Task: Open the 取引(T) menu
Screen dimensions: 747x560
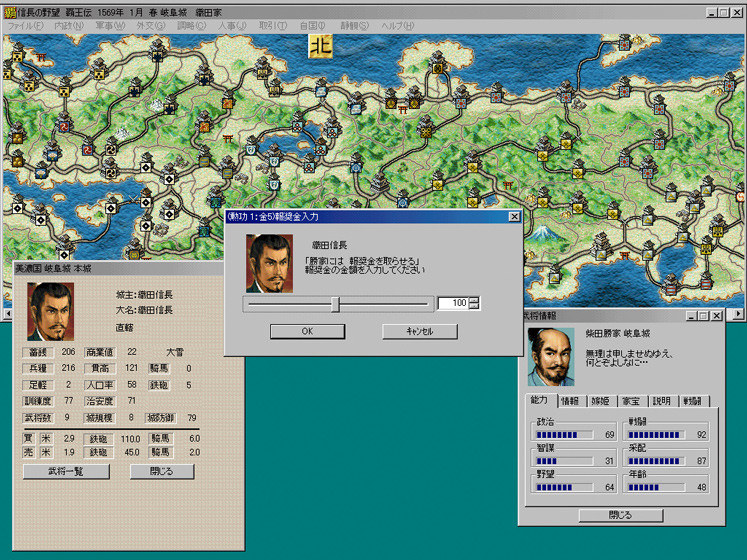Action: [273, 26]
